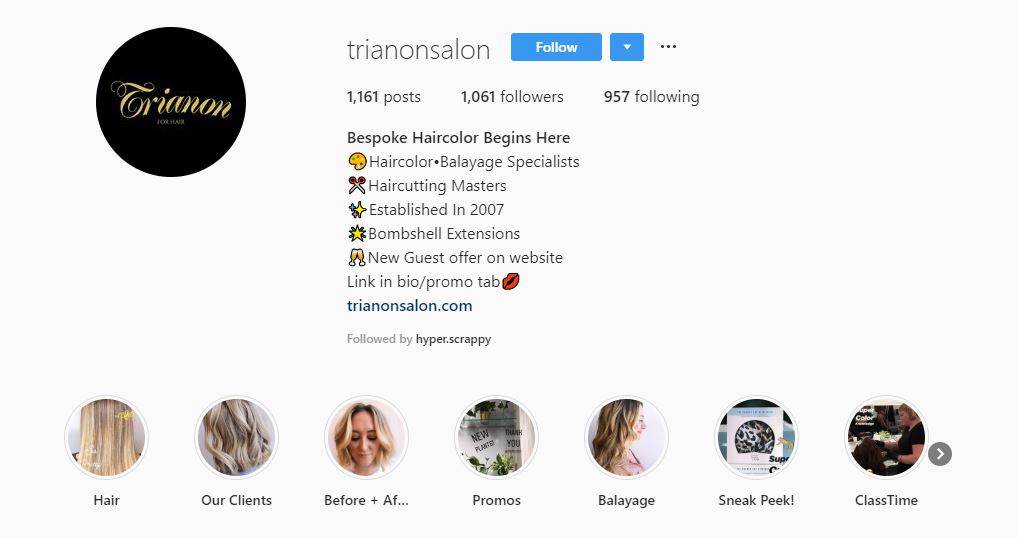
Task: Follow the trianonsalon account
Action: (x=556, y=47)
